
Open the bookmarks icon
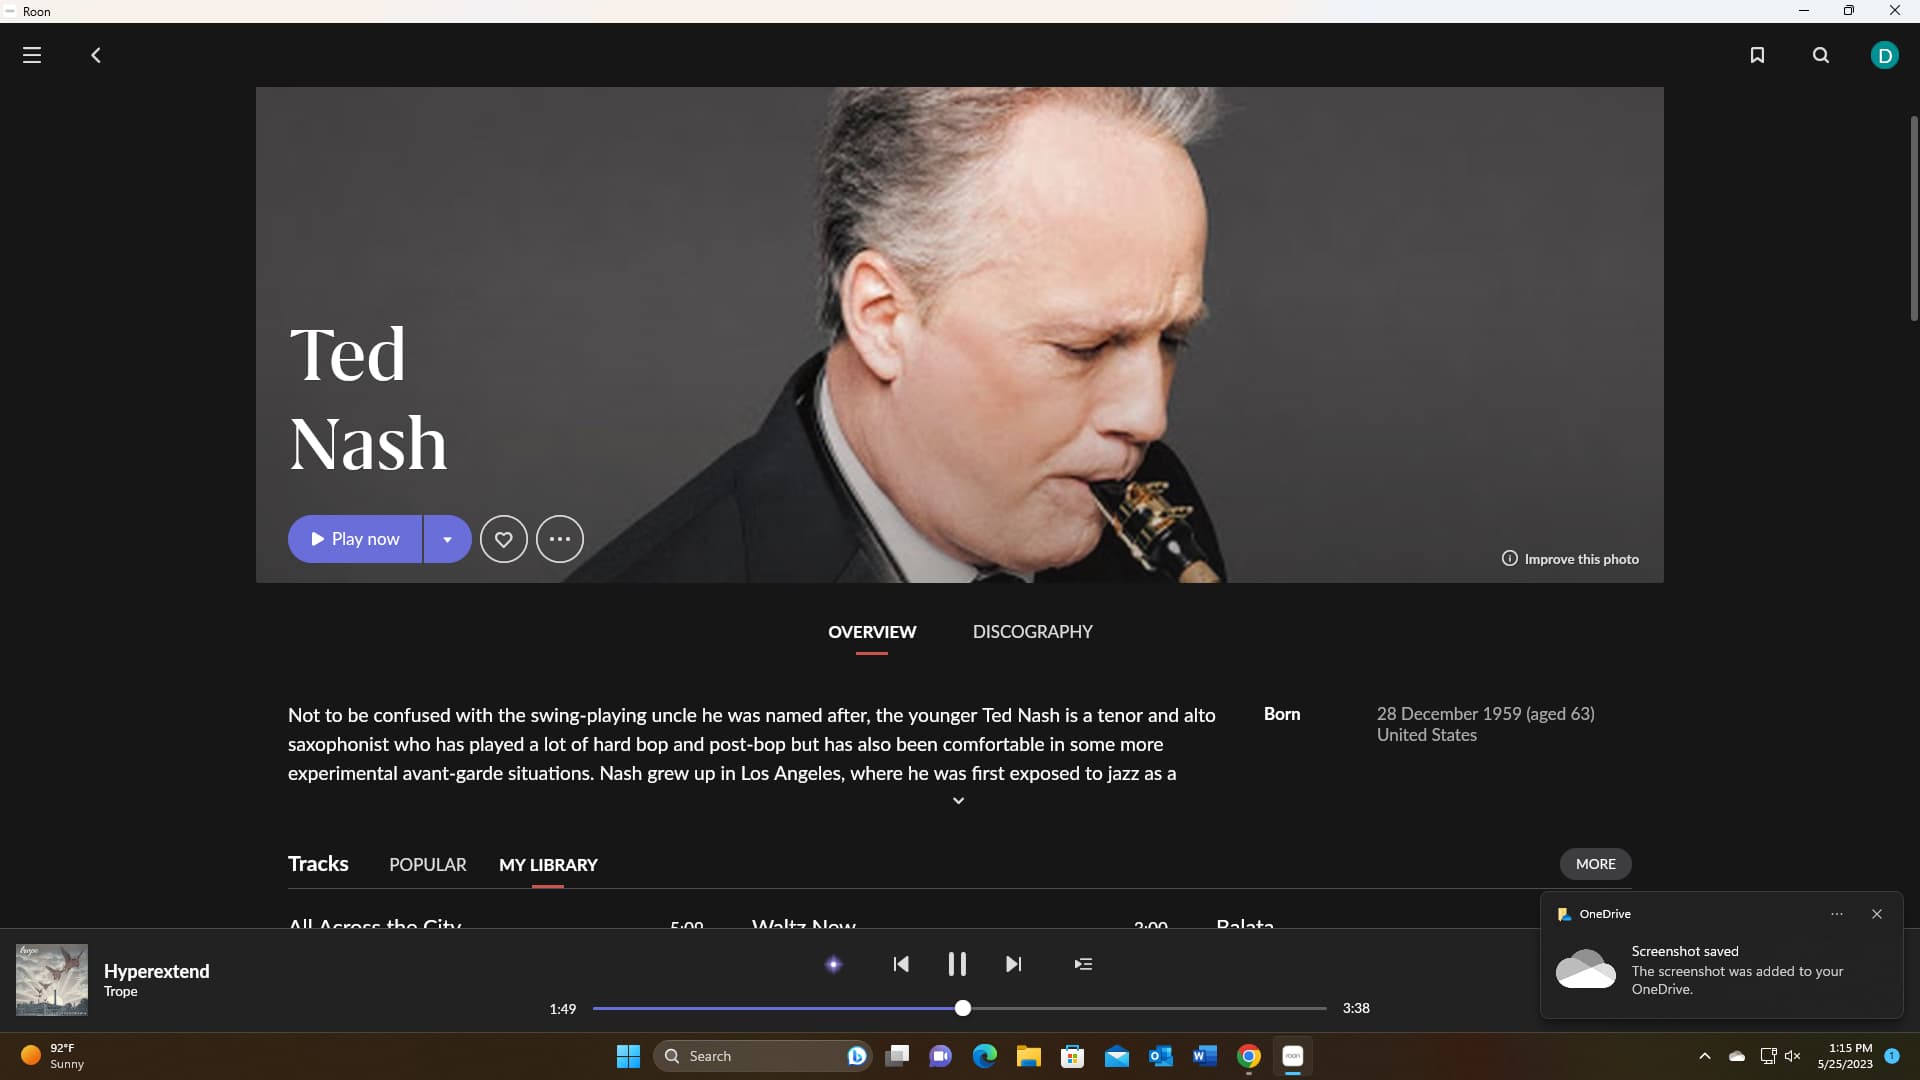pos(1757,55)
